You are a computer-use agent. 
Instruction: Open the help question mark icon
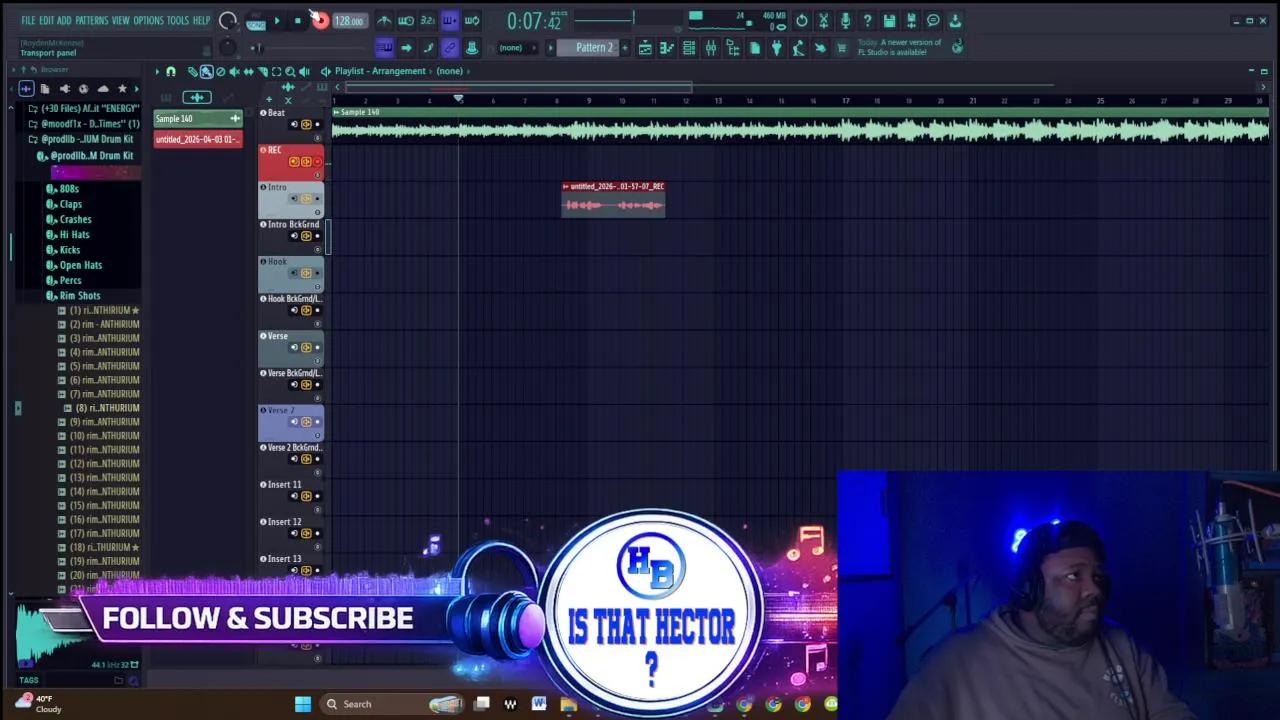pyautogui.click(x=867, y=21)
